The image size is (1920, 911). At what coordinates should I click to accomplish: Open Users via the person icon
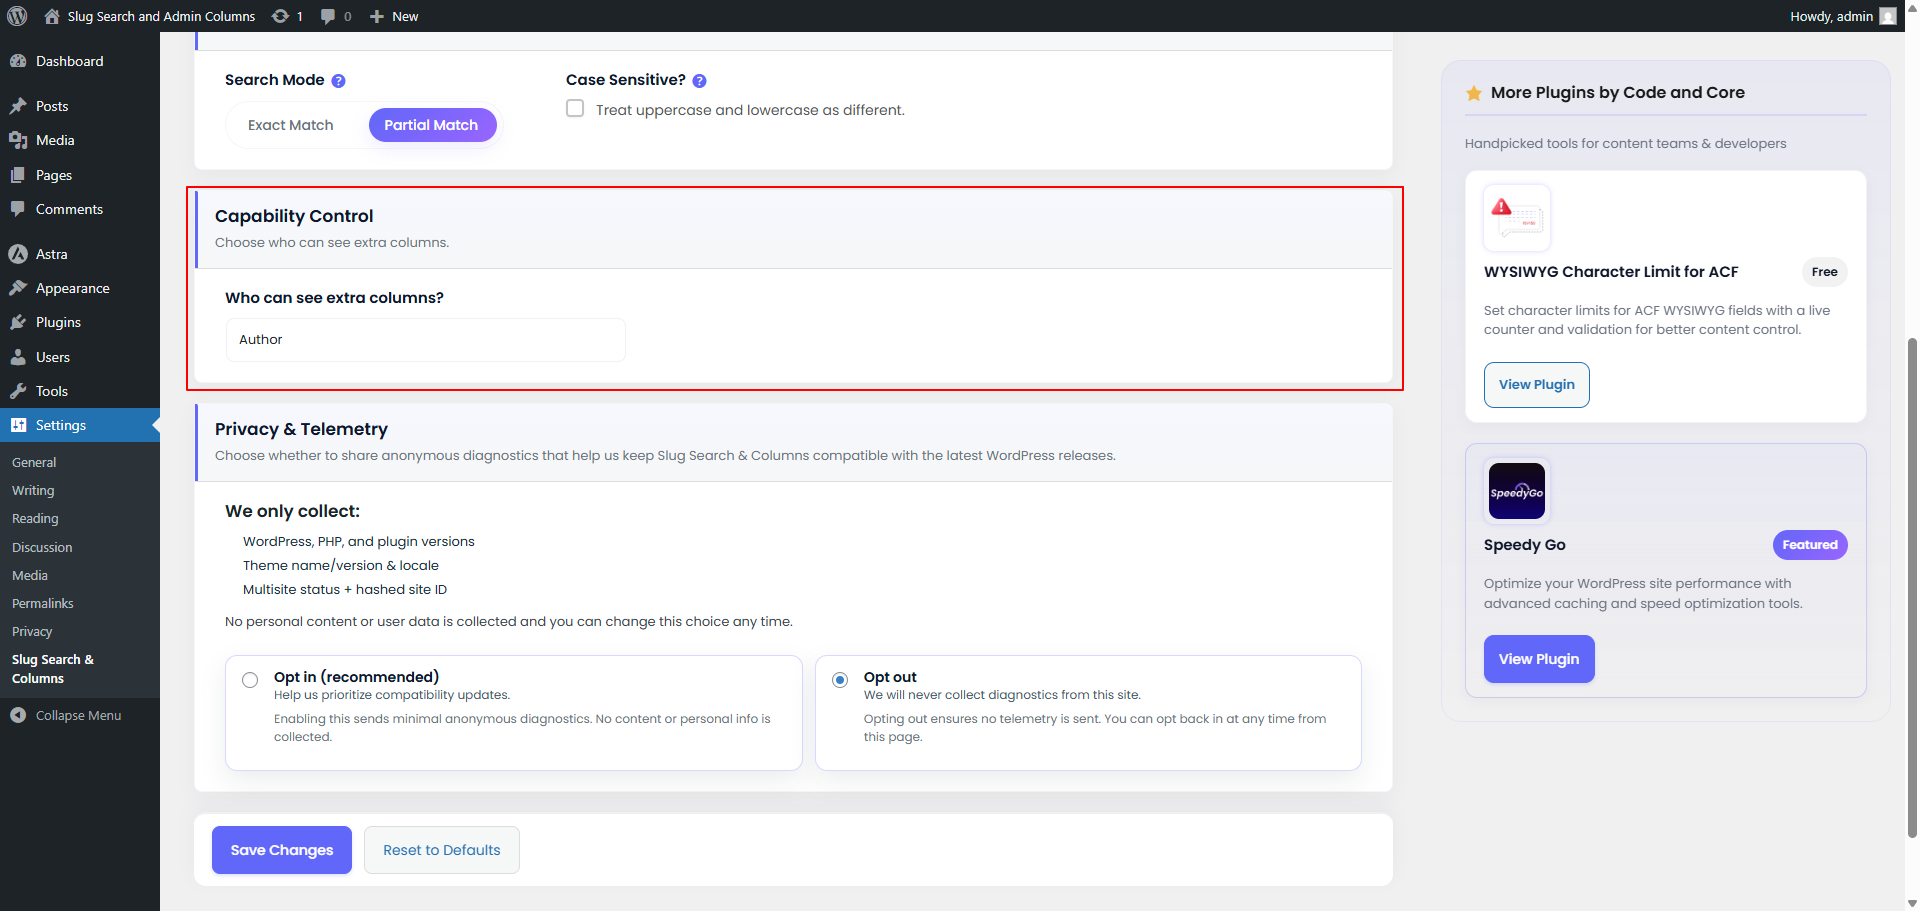20,357
